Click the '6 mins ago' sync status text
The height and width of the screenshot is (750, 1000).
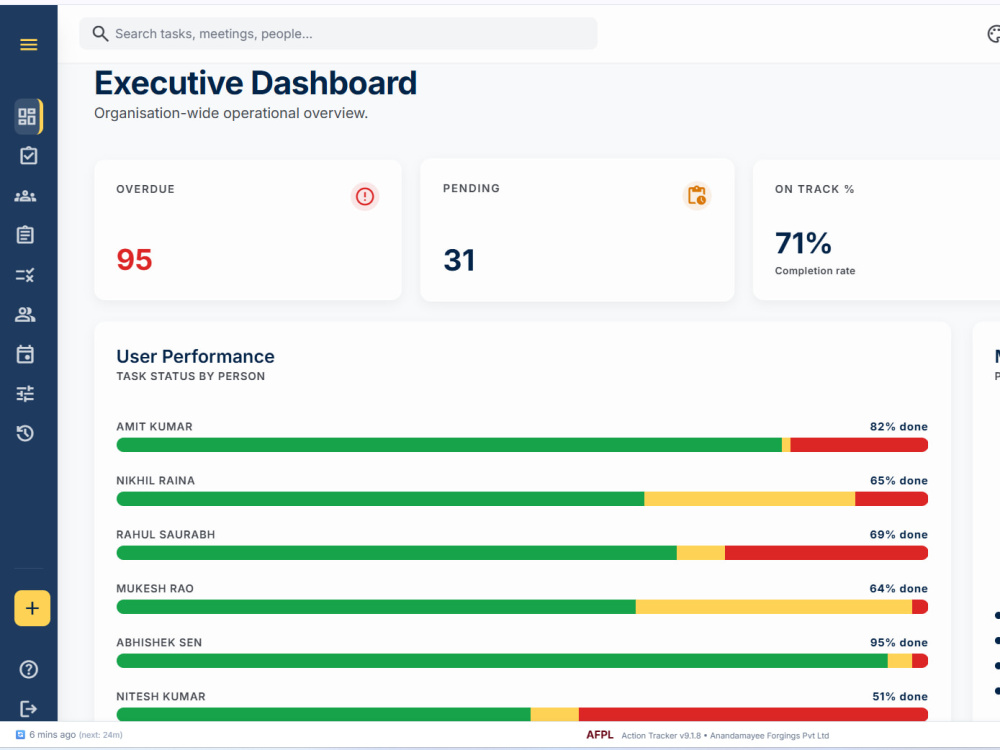[52, 735]
